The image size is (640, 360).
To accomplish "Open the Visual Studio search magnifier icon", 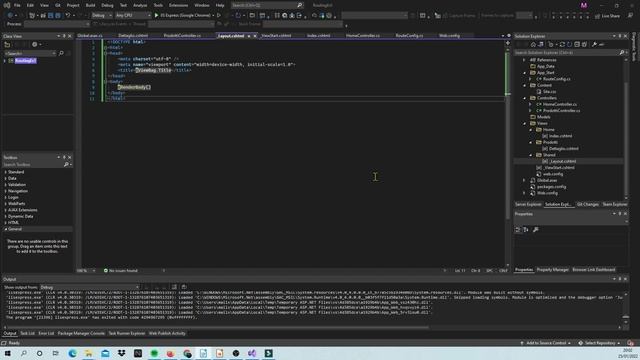I will [300, 5].
